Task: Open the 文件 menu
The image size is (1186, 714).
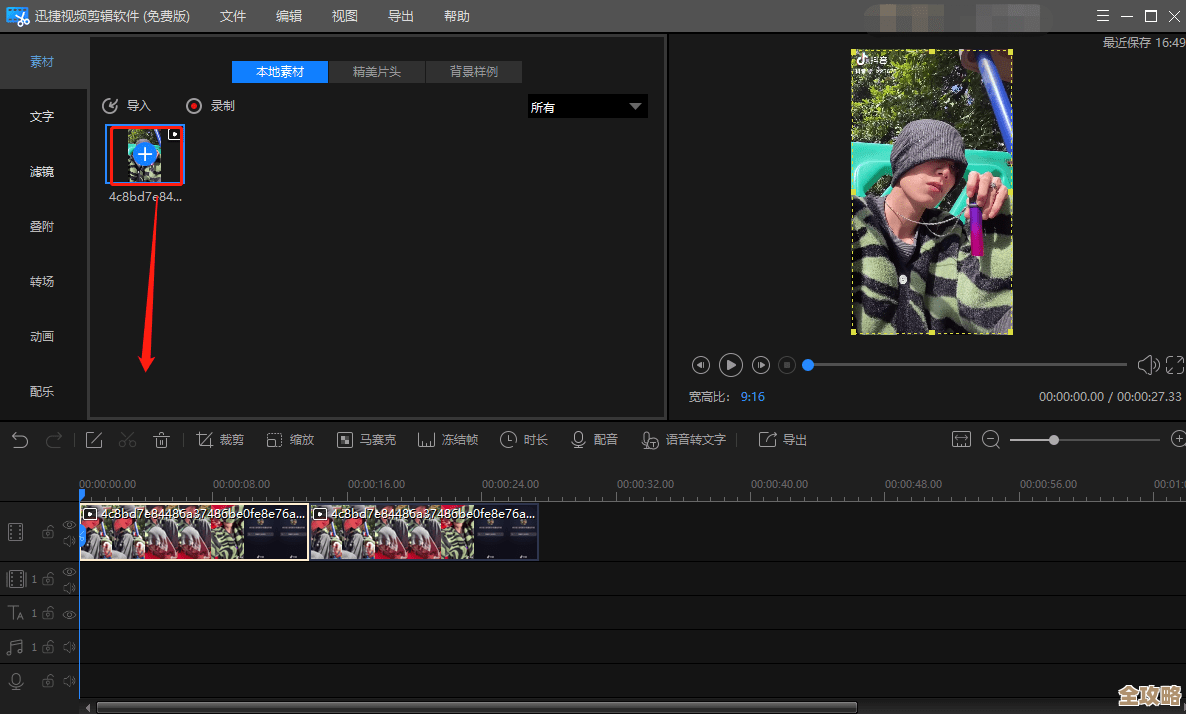Action: (x=233, y=16)
